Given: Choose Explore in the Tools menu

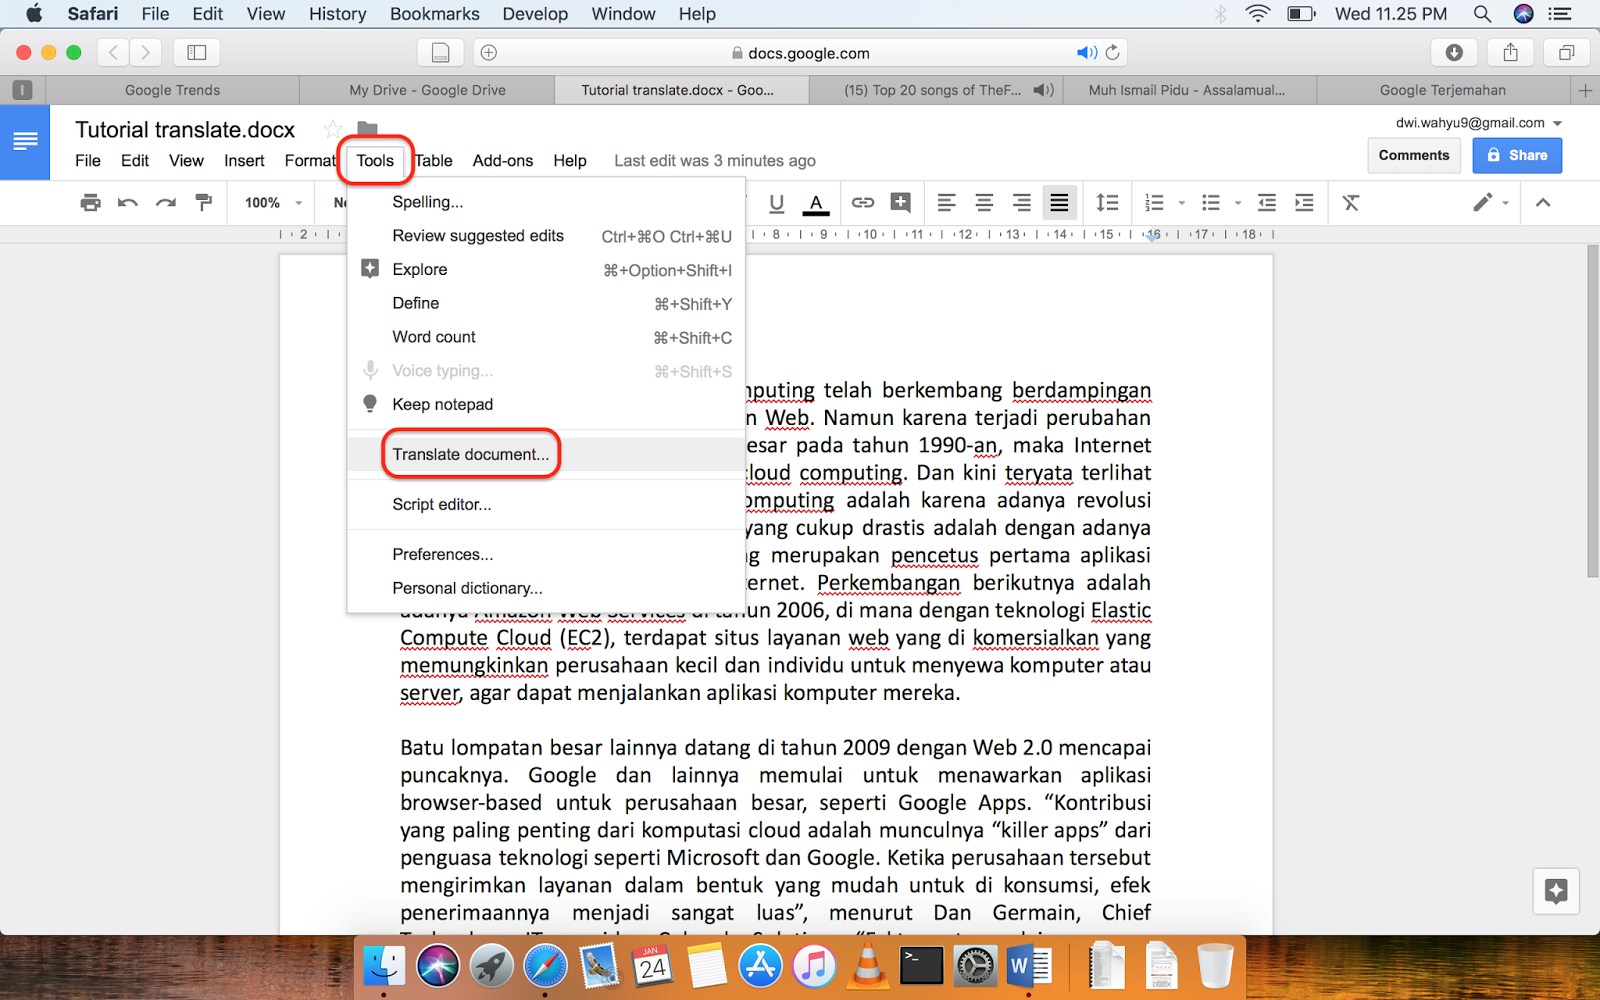Looking at the screenshot, I should [546, 270].
